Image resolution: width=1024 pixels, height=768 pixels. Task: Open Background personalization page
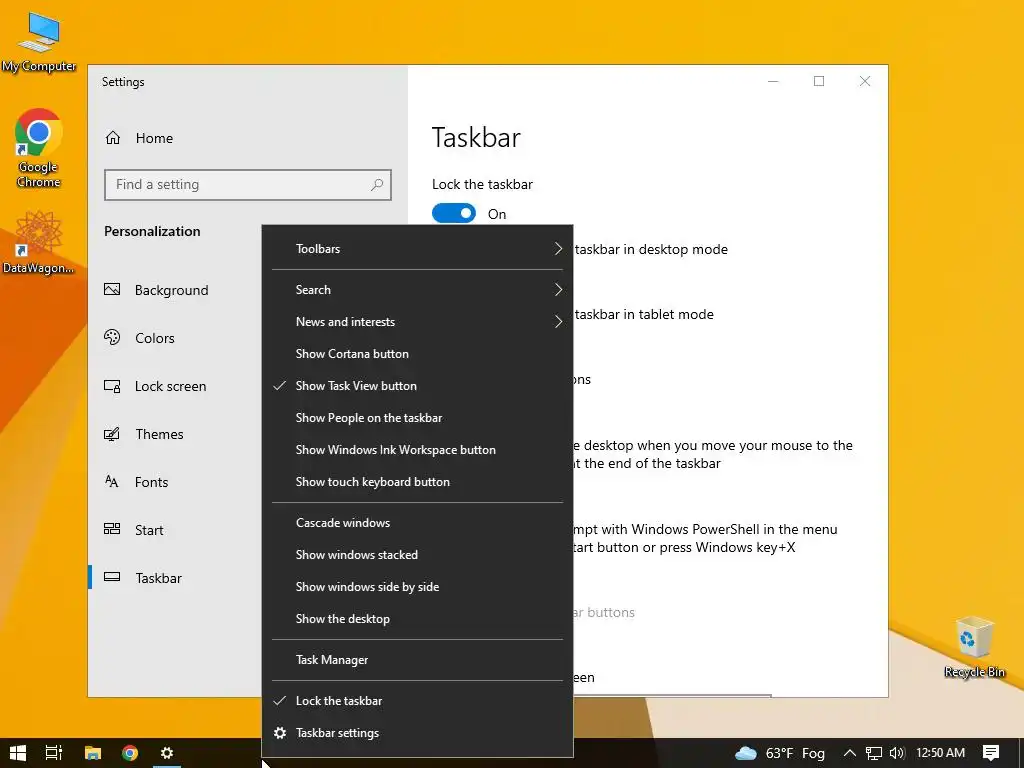[x=157, y=290]
